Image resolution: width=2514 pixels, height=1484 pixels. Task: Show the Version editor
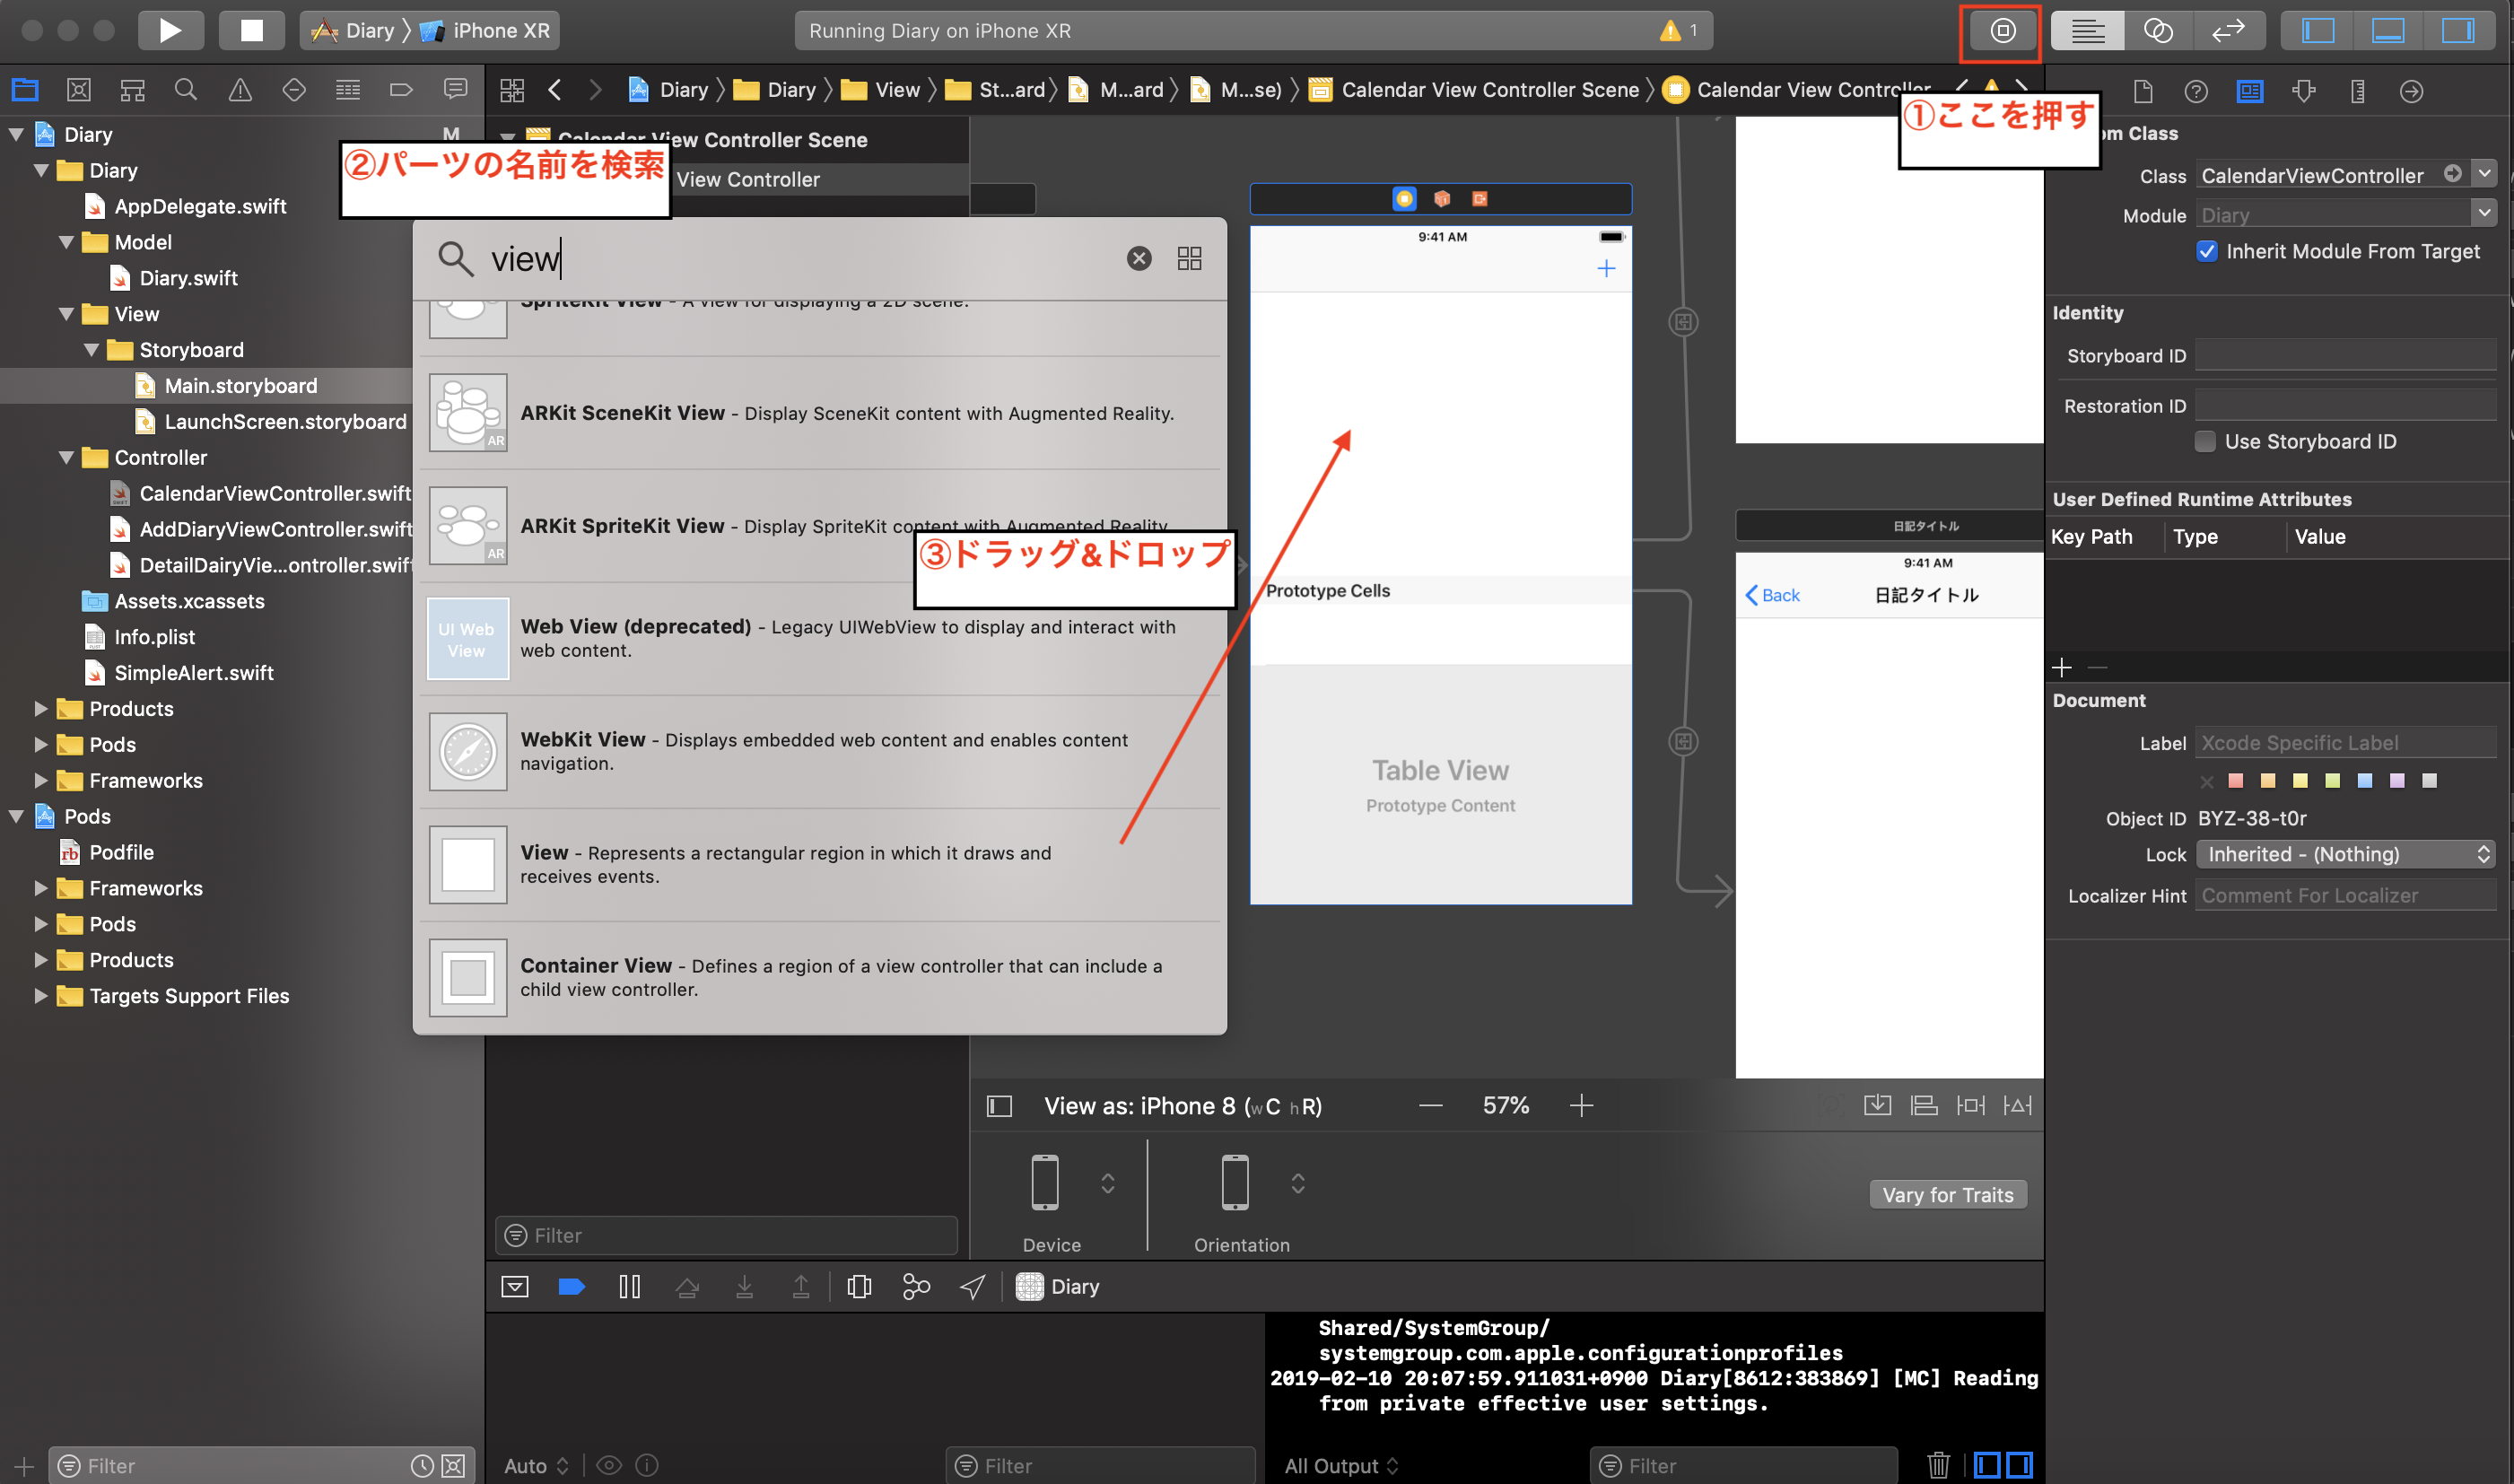2227,31
